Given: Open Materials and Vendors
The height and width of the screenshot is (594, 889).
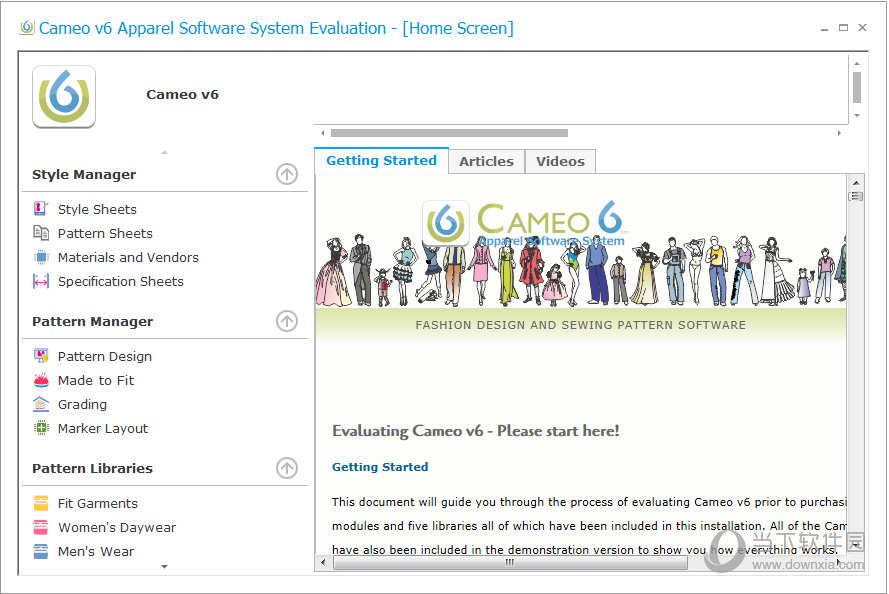Looking at the screenshot, I should tap(126, 257).
